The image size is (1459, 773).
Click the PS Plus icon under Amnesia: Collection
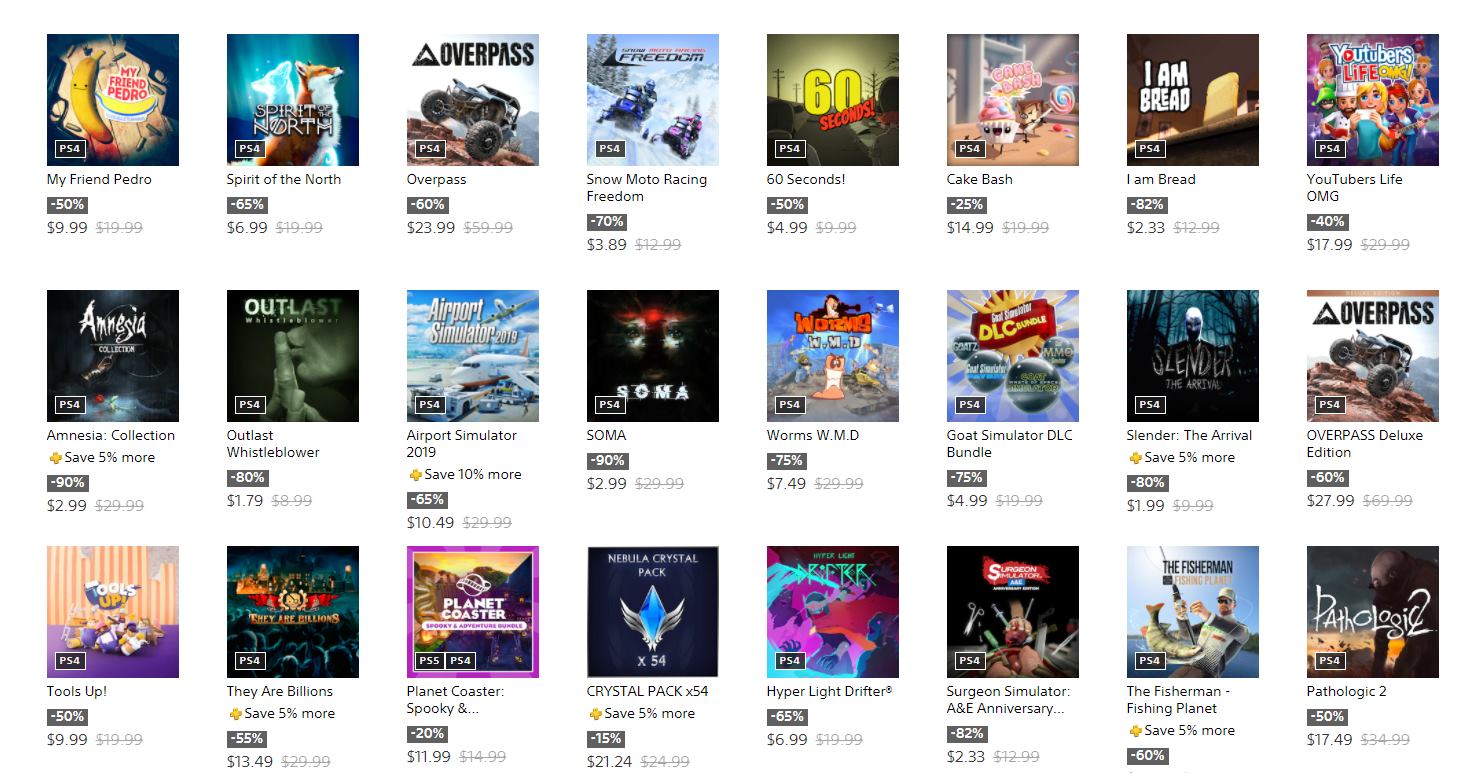(x=56, y=458)
